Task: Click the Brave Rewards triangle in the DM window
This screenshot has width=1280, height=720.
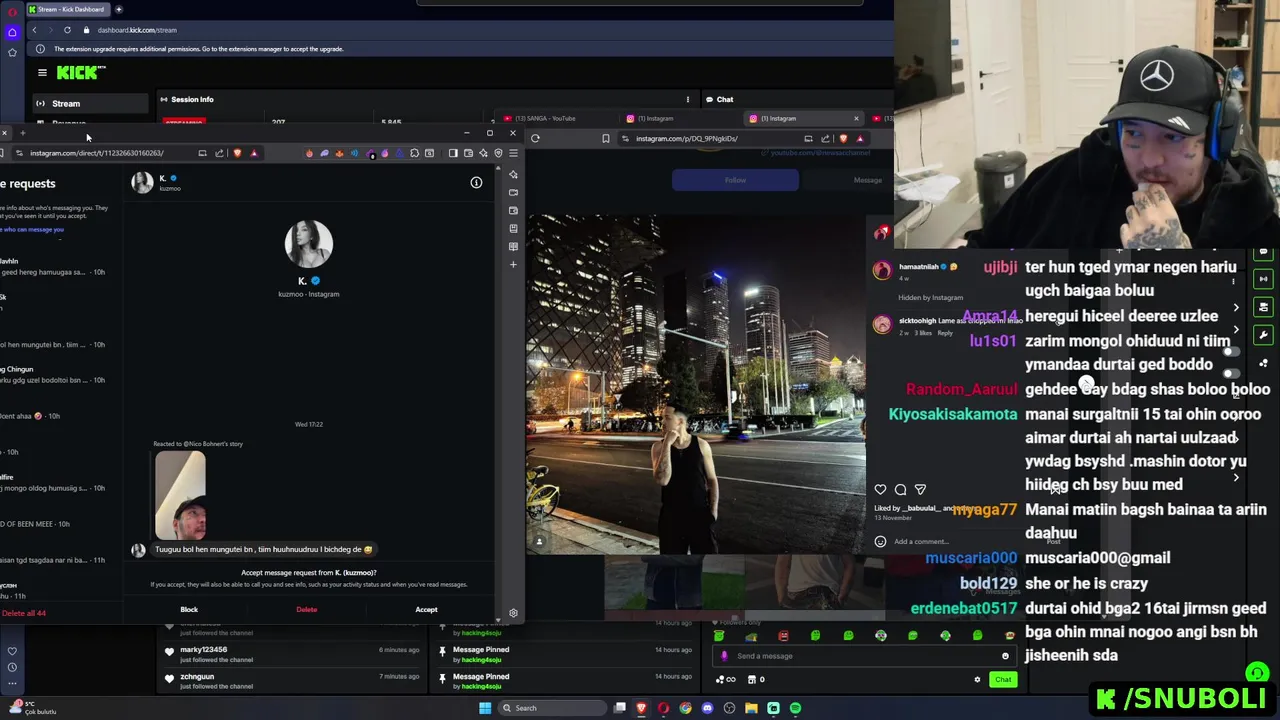Action: point(254,153)
